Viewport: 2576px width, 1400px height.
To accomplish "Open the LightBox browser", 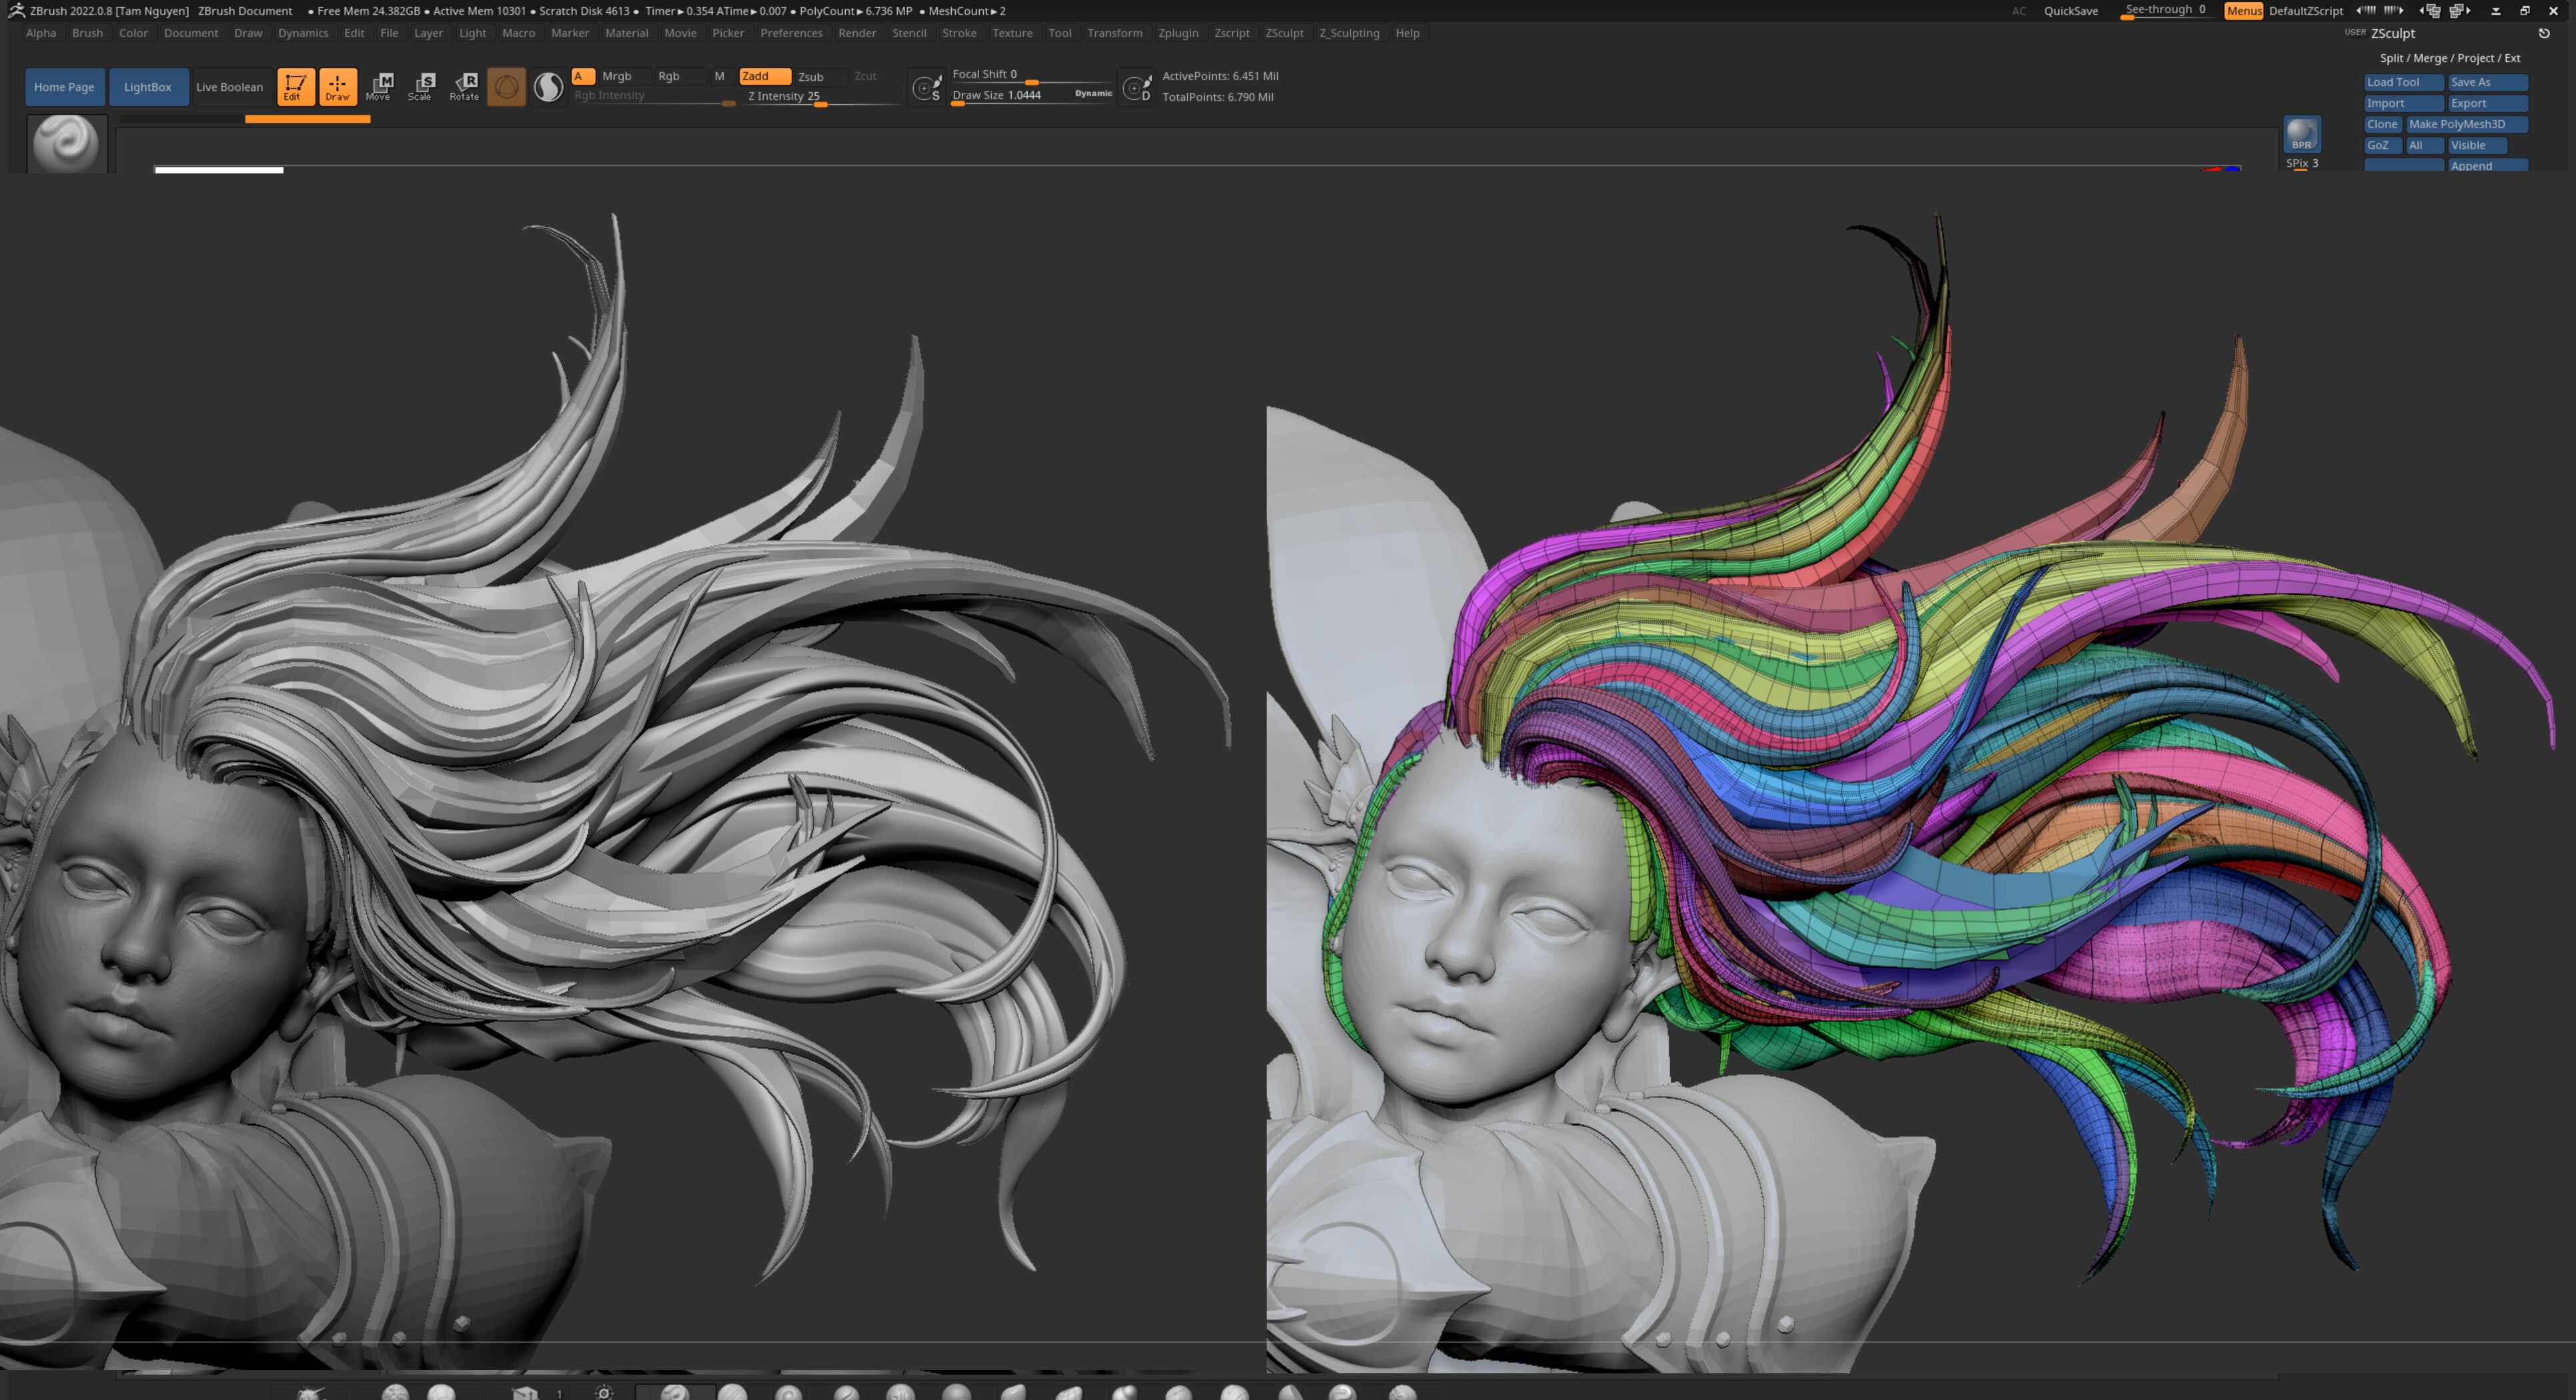I will tap(148, 87).
